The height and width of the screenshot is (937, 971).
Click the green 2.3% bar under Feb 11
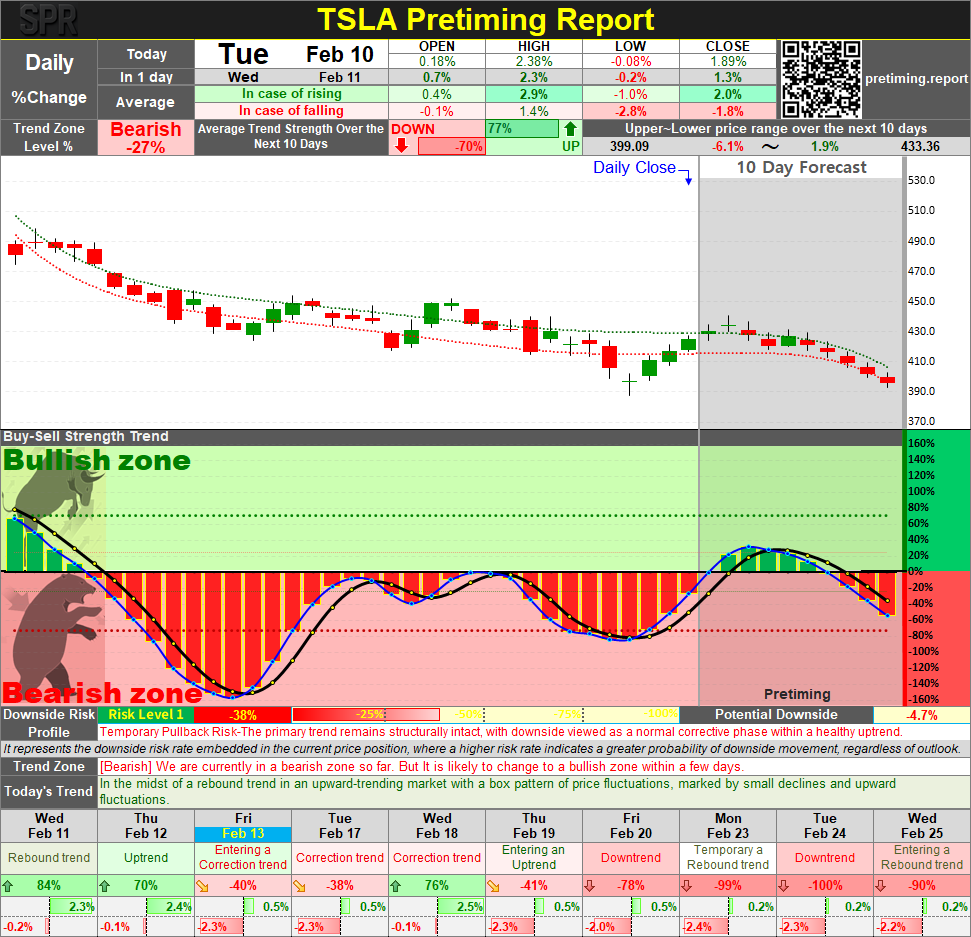pyautogui.click(x=72, y=907)
